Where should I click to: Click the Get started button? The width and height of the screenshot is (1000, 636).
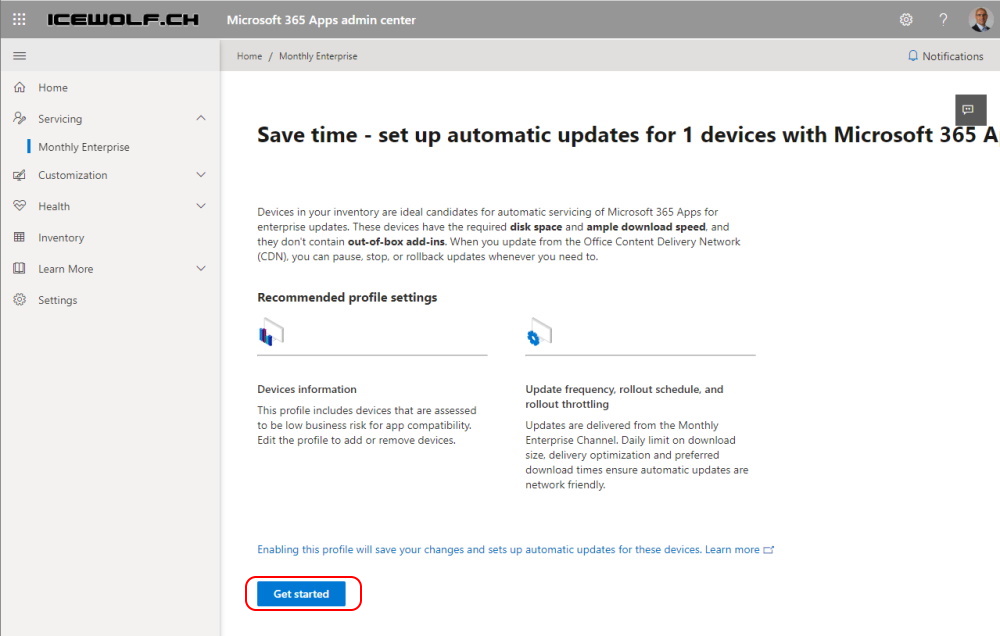[301, 594]
